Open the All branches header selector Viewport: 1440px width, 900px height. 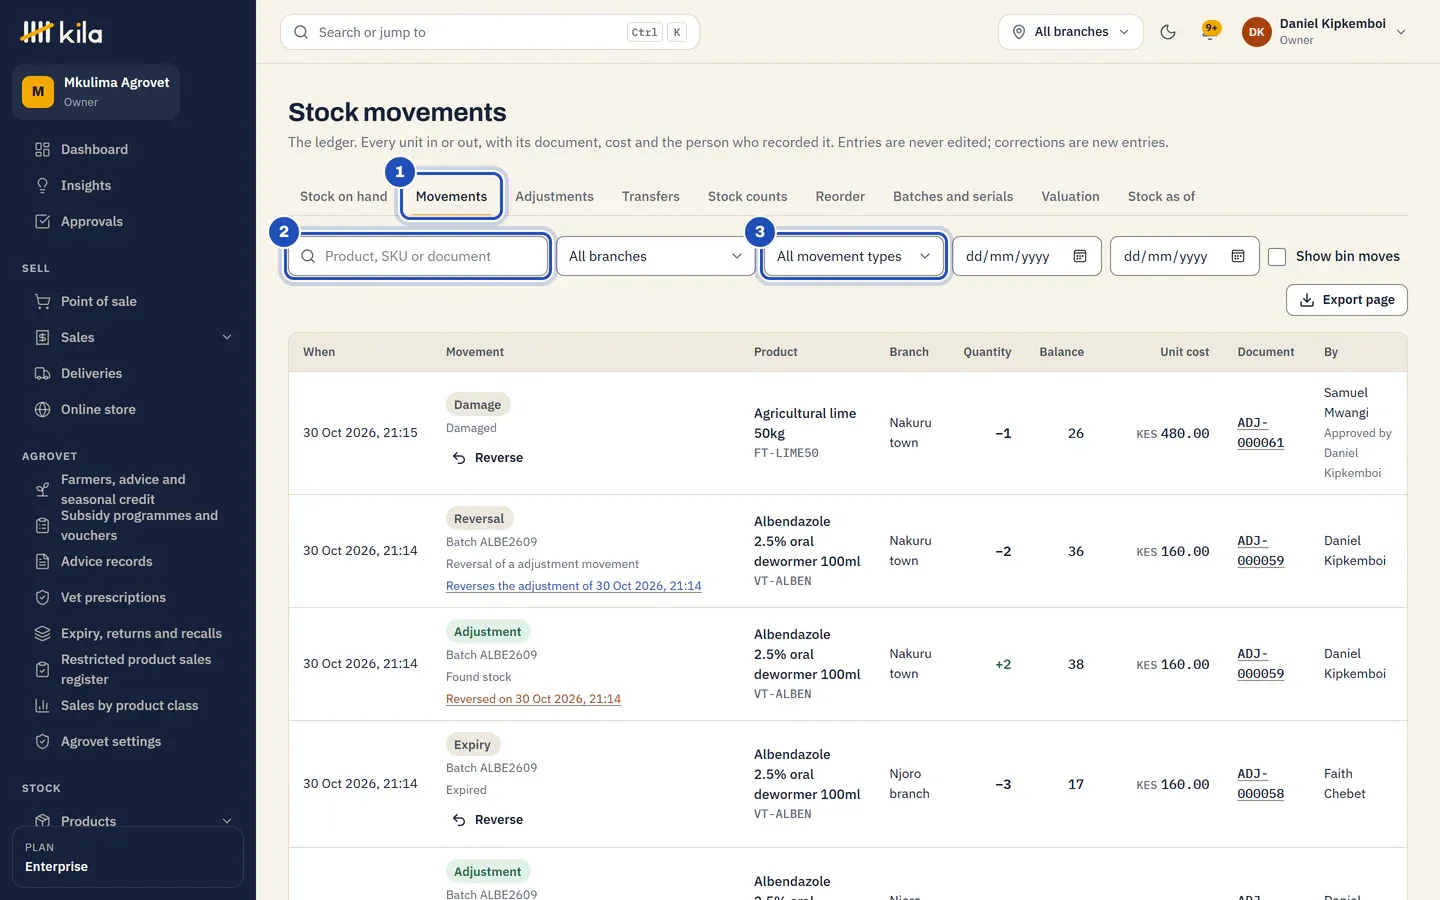pos(1071,32)
